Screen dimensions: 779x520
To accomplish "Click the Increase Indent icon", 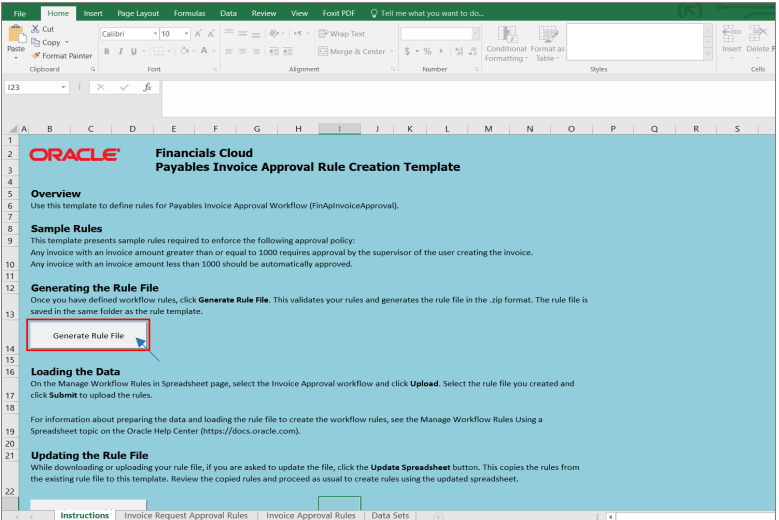I will (287, 51).
